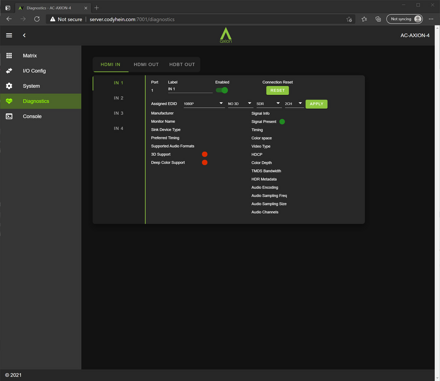Click the Signal Present green indicator

[x=282, y=122]
